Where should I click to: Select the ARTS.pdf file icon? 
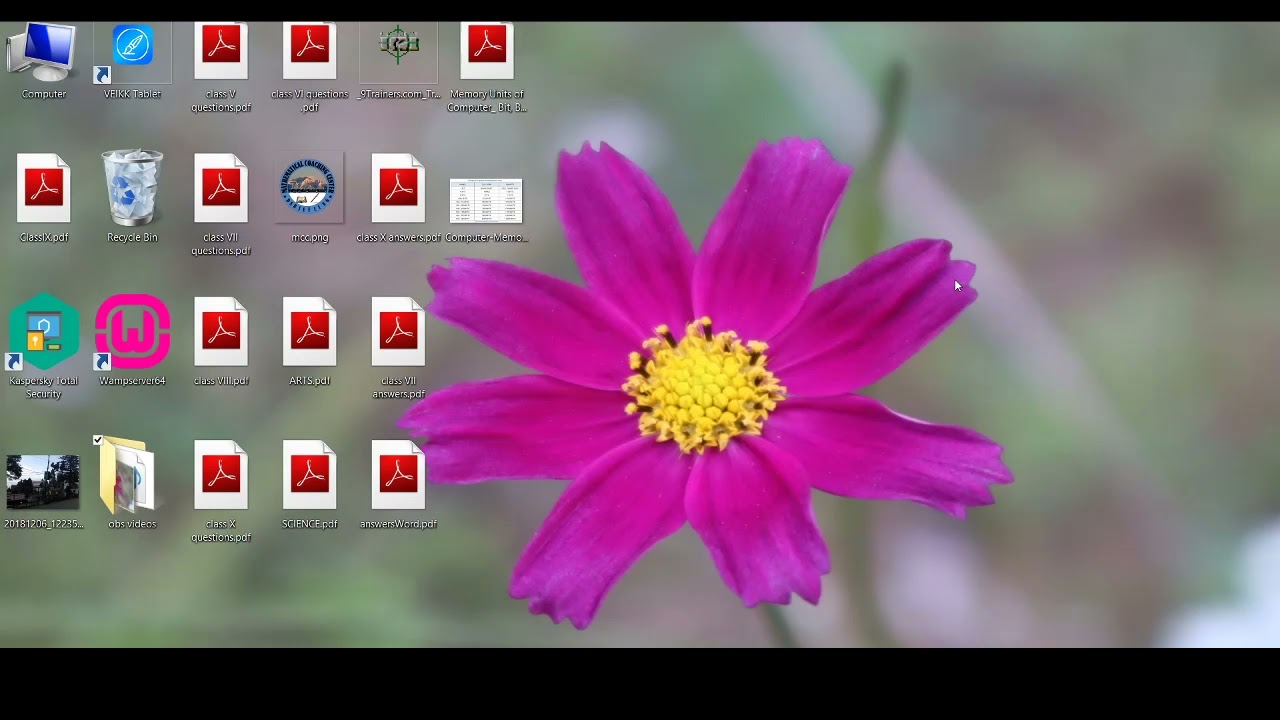310,332
